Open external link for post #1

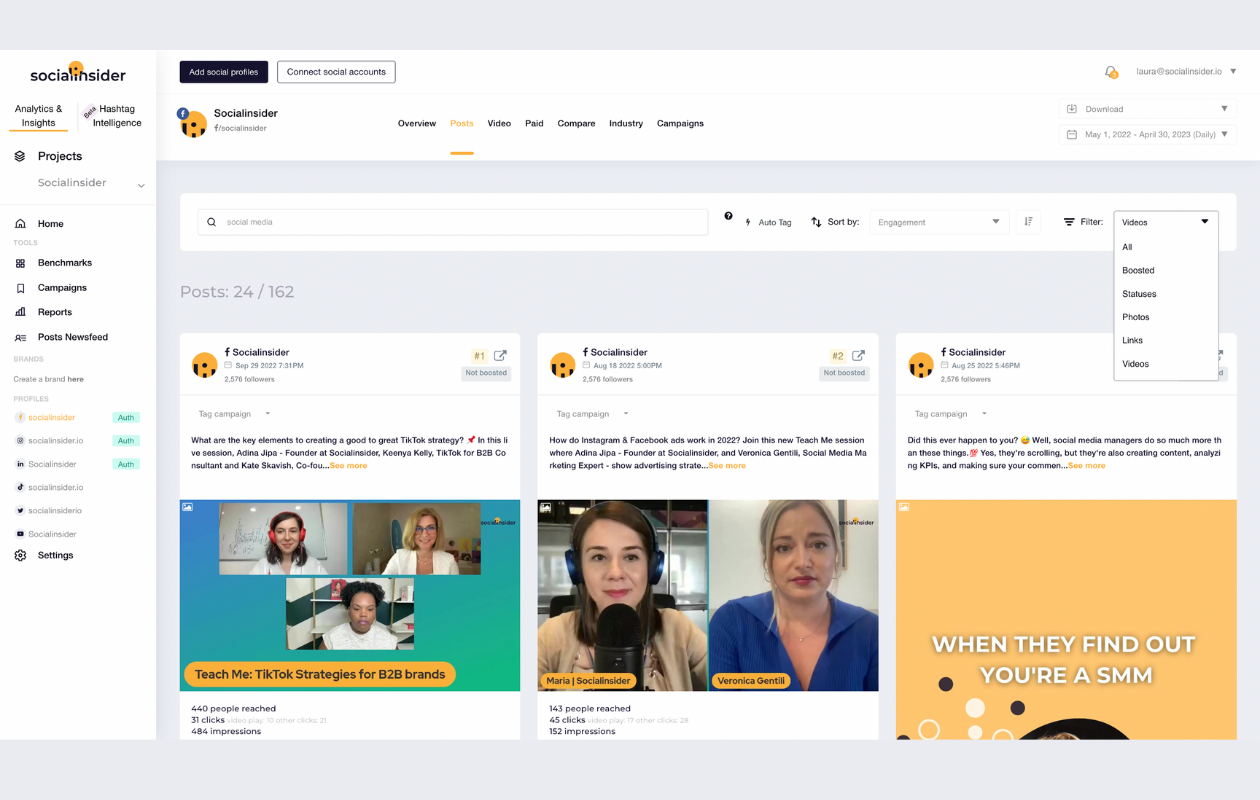pyautogui.click(x=500, y=355)
